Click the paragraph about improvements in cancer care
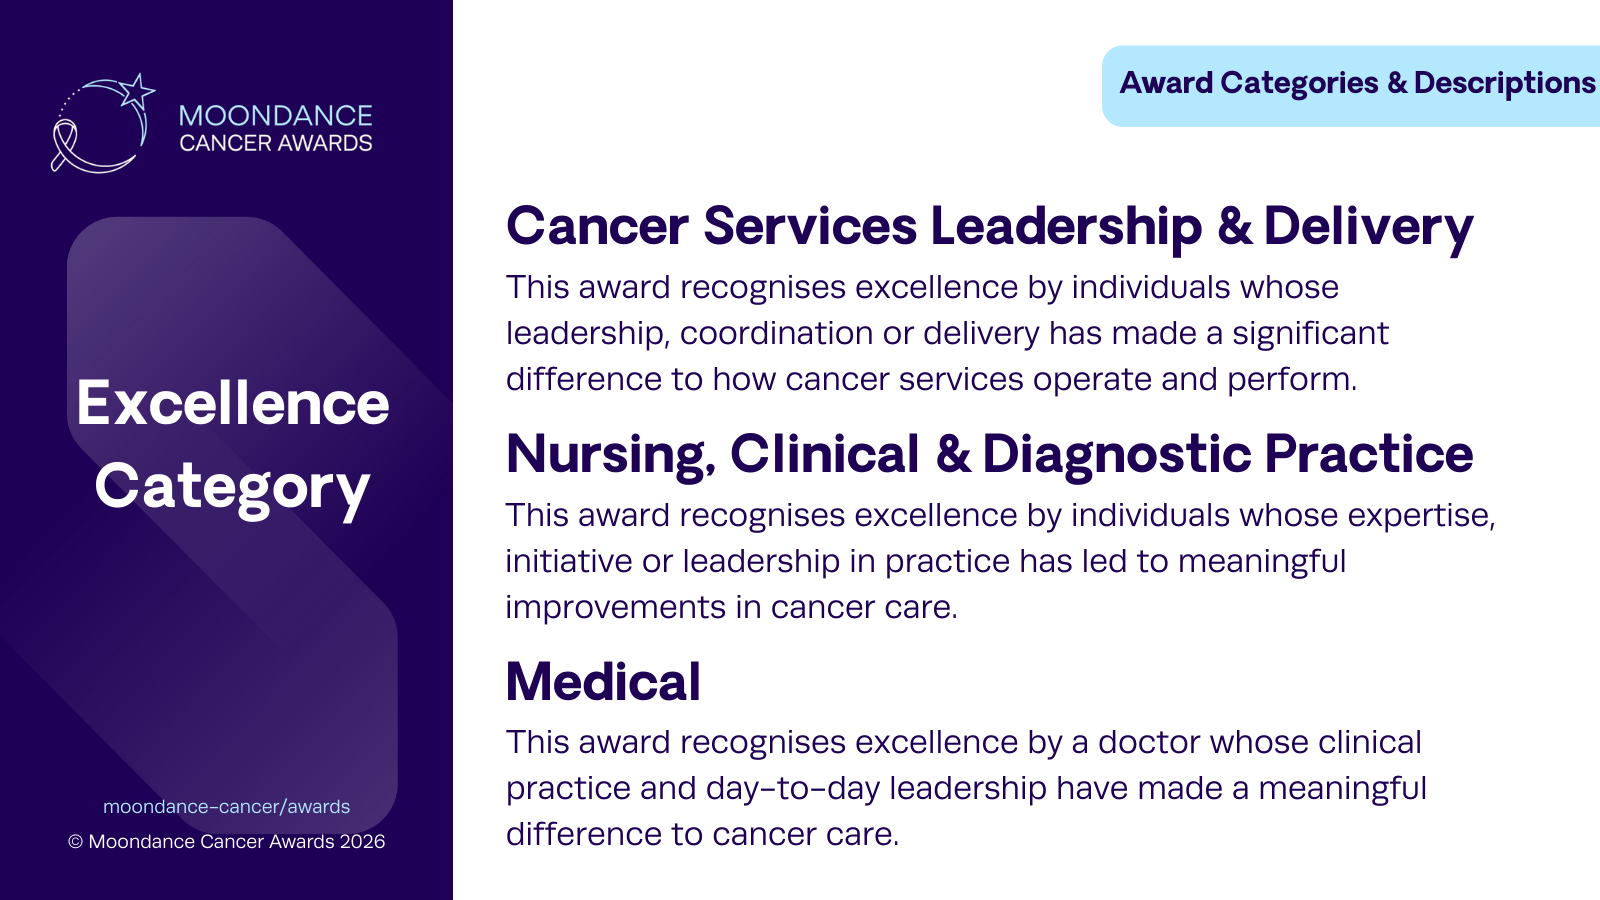Viewport: 1600px width, 900px height. coord(1000,561)
